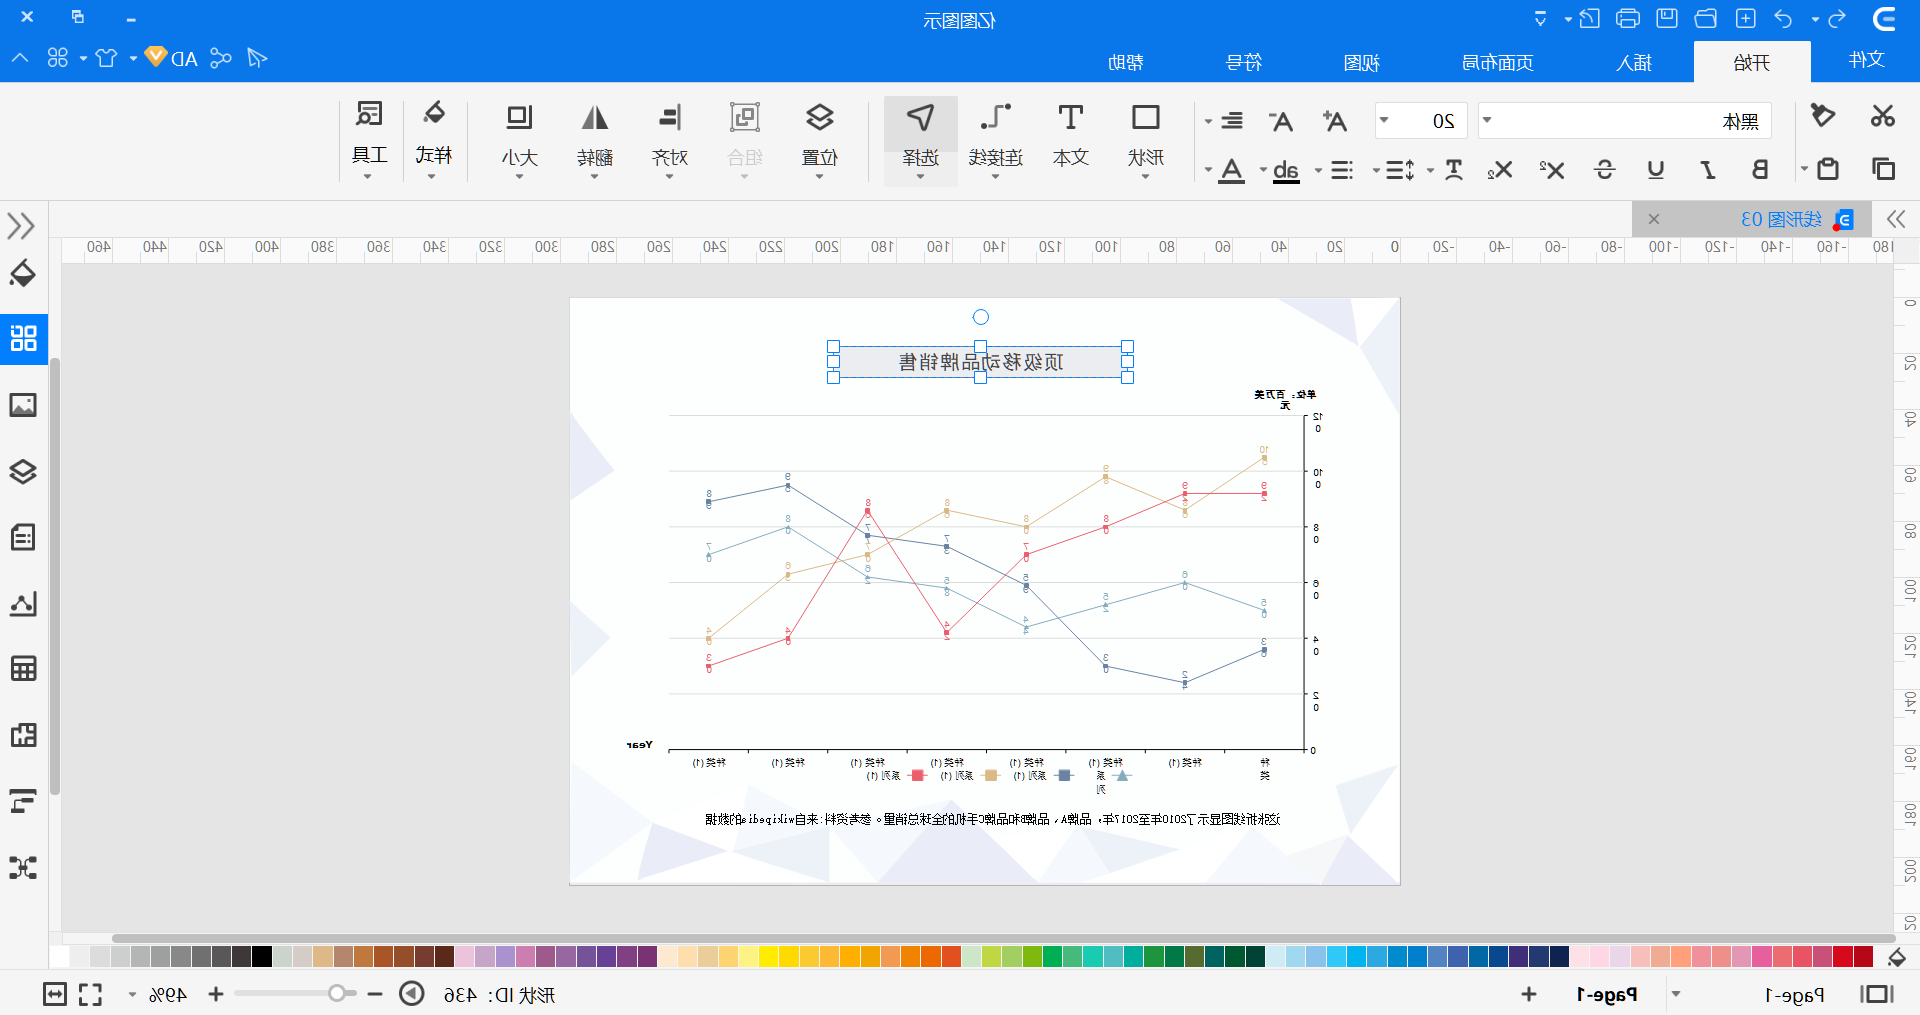Viewport: 1920px width, 1015px height.
Task: Open the layers panel in sidebar
Action: point(23,471)
